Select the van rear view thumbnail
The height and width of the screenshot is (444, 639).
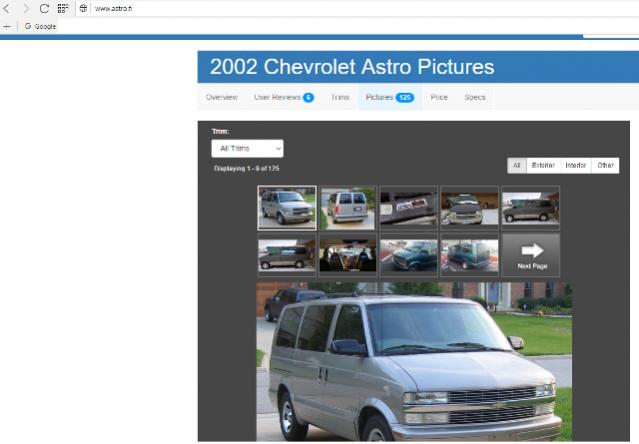point(348,208)
